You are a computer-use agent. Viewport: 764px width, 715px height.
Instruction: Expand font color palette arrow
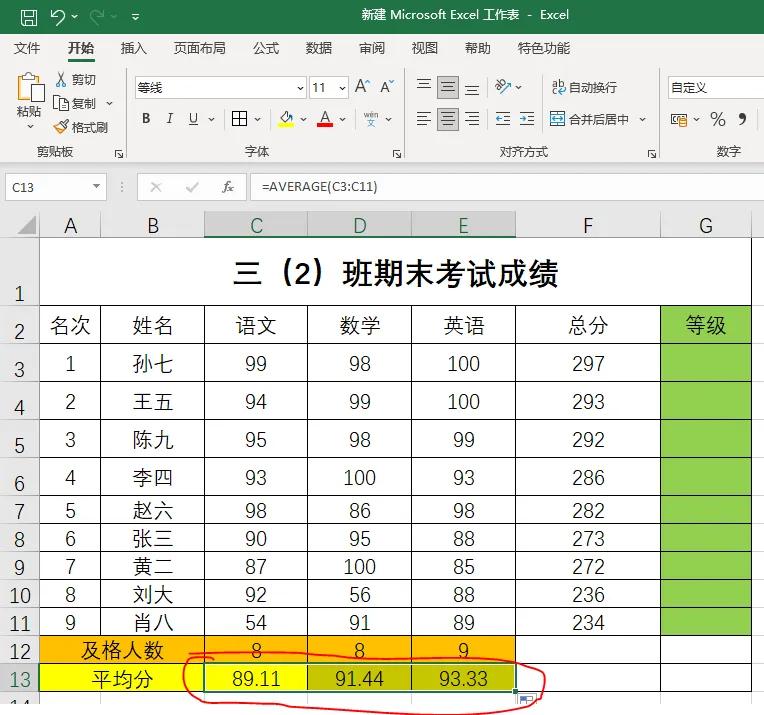click(343, 119)
